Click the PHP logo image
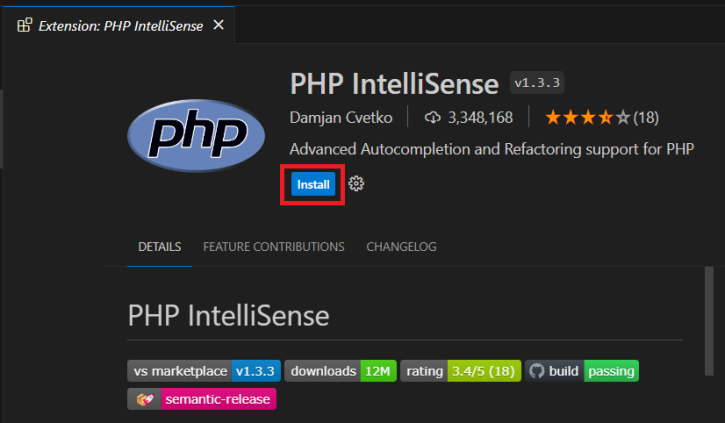 coord(196,135)
